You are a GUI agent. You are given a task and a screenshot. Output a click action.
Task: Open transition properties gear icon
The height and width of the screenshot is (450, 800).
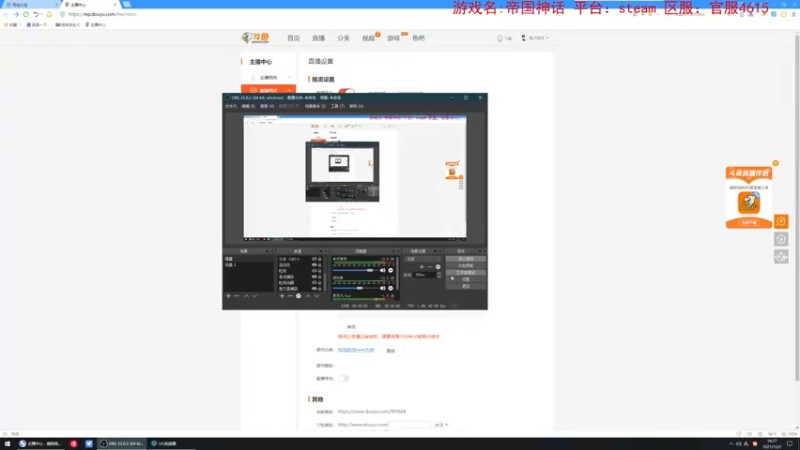tap(438, 267)
